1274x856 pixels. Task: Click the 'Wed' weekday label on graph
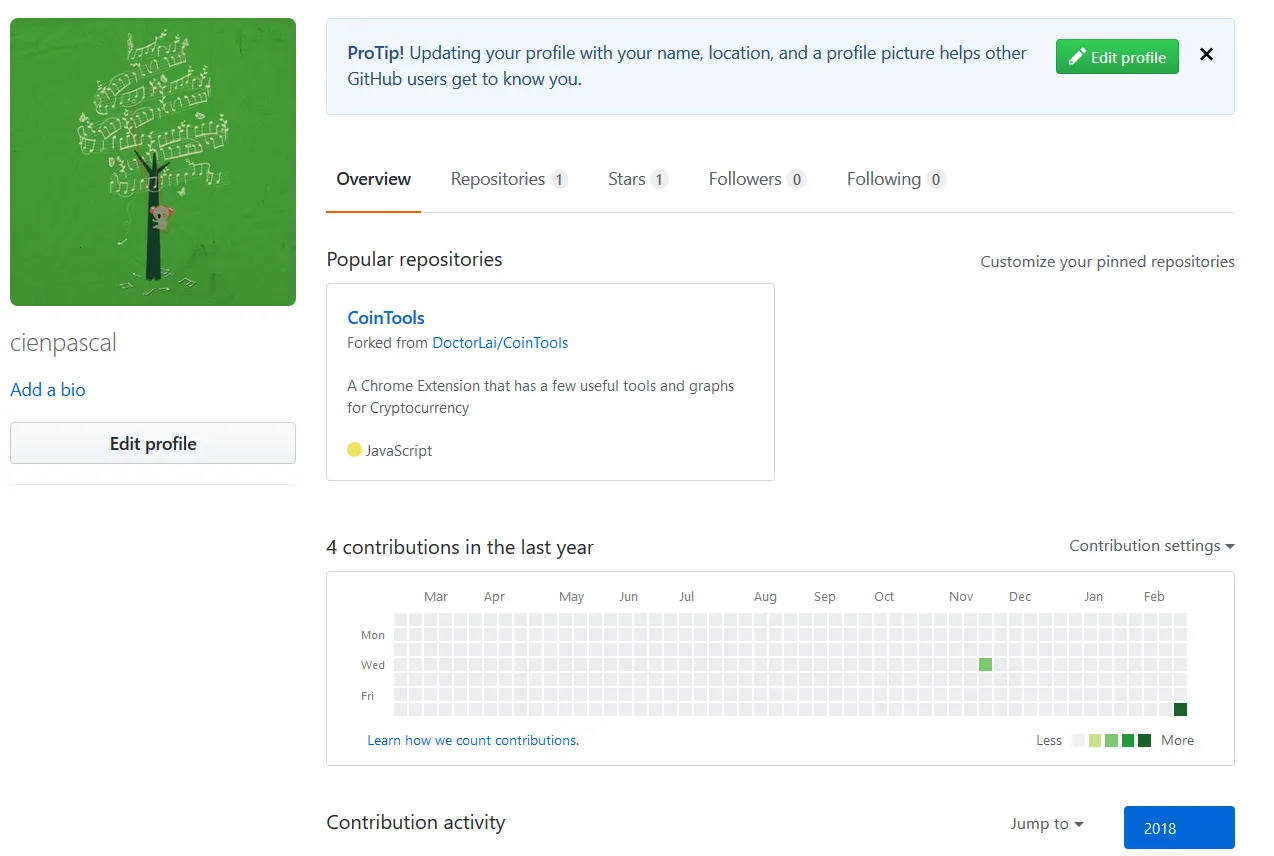click(373, 665)
